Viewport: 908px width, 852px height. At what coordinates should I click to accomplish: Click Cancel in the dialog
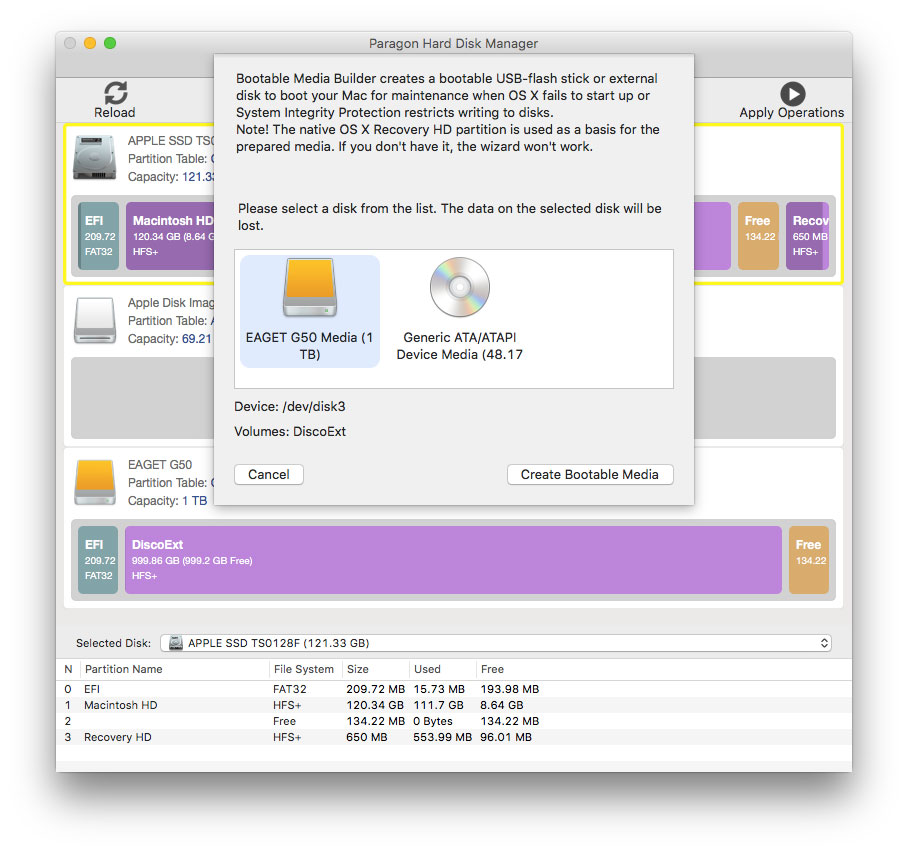point(269,474)
